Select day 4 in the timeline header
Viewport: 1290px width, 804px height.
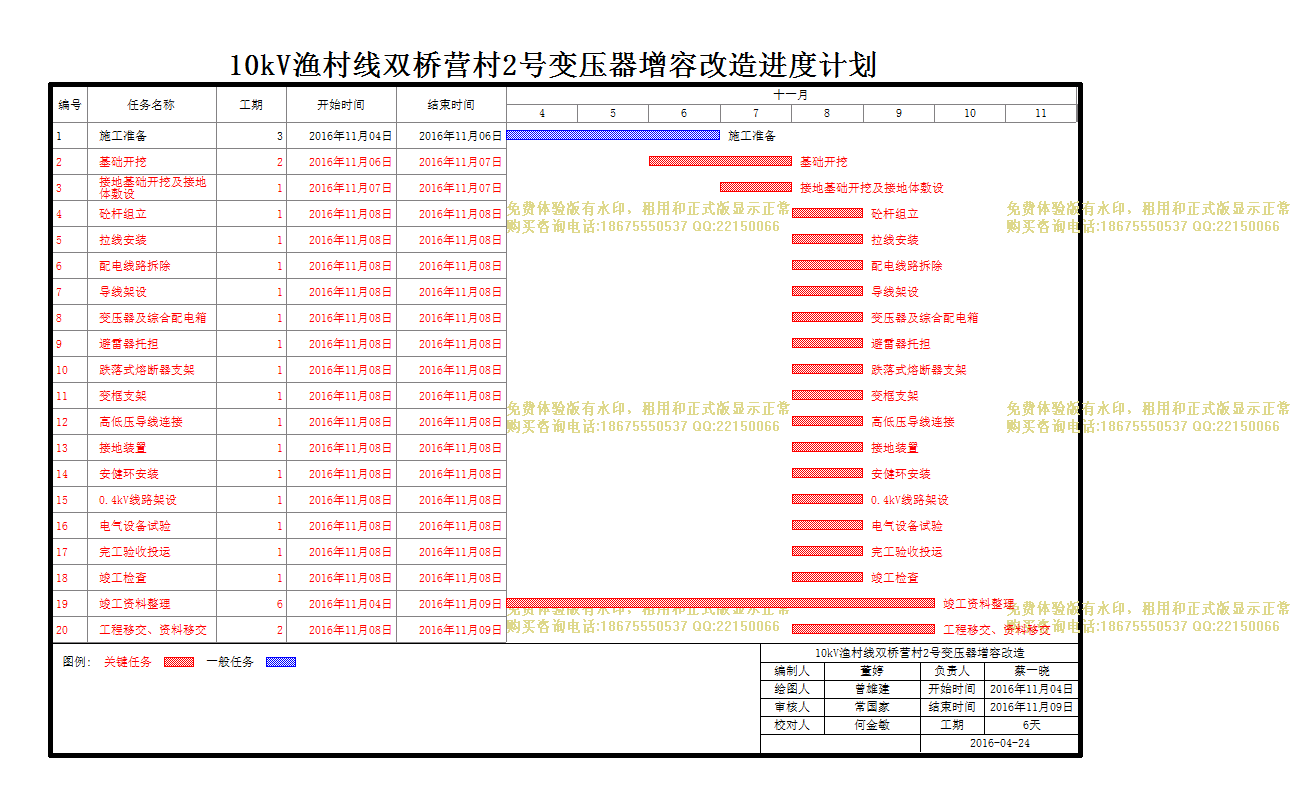tap(542, 113)
